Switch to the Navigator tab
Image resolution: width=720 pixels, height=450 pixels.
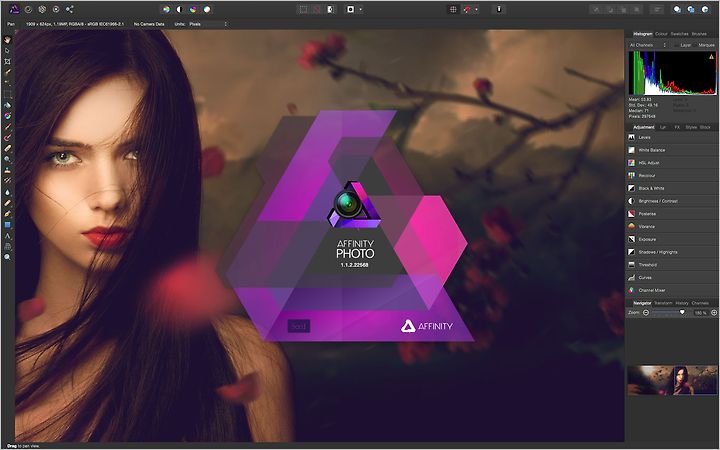[642, 303]
